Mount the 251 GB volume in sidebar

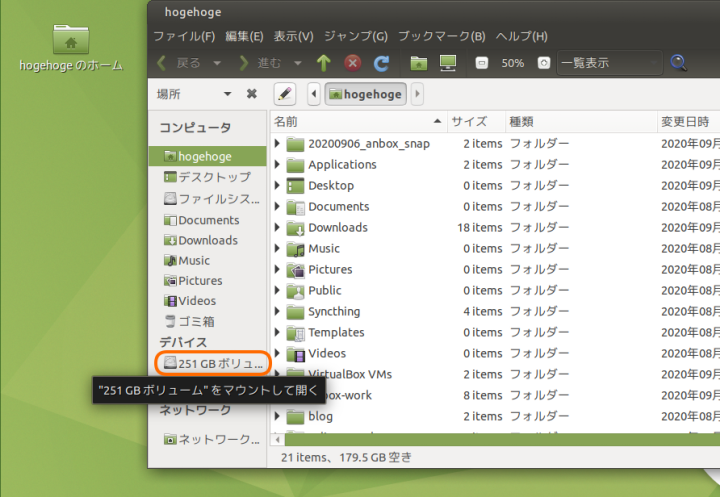(x=212, y=362)
